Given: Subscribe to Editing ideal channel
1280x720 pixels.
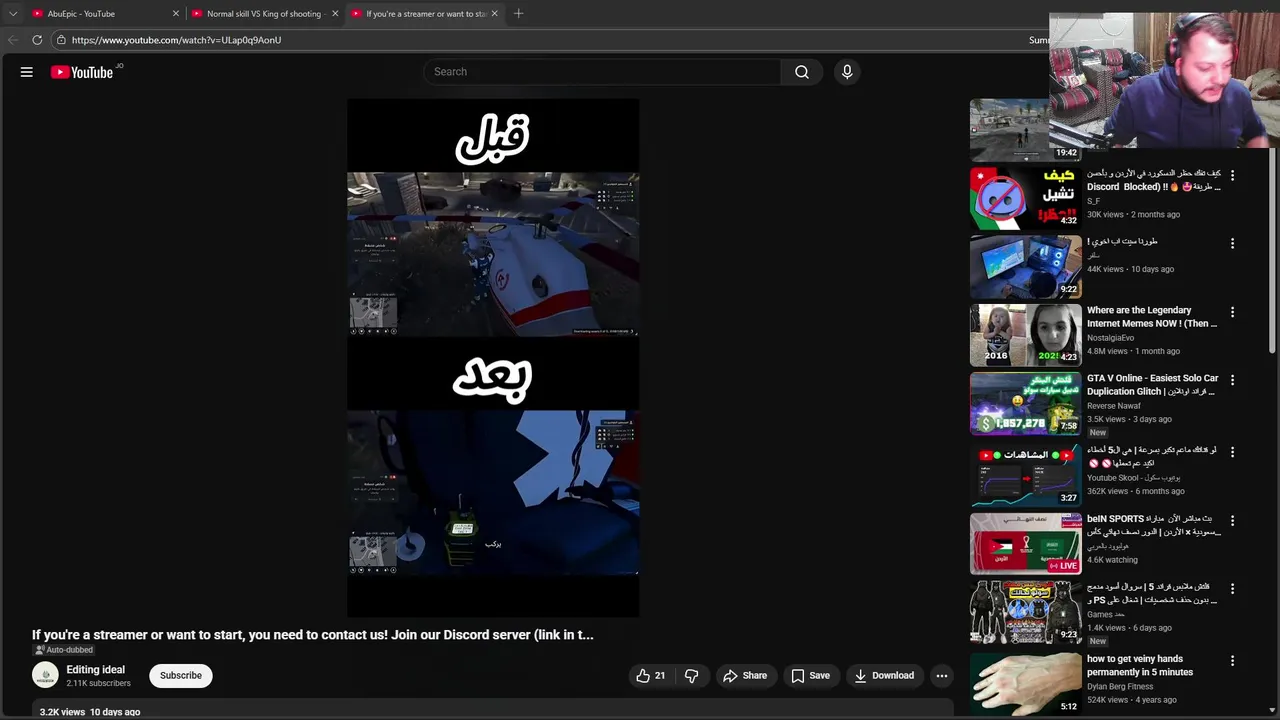Looking at the screenshot, I should coord(181,676).
